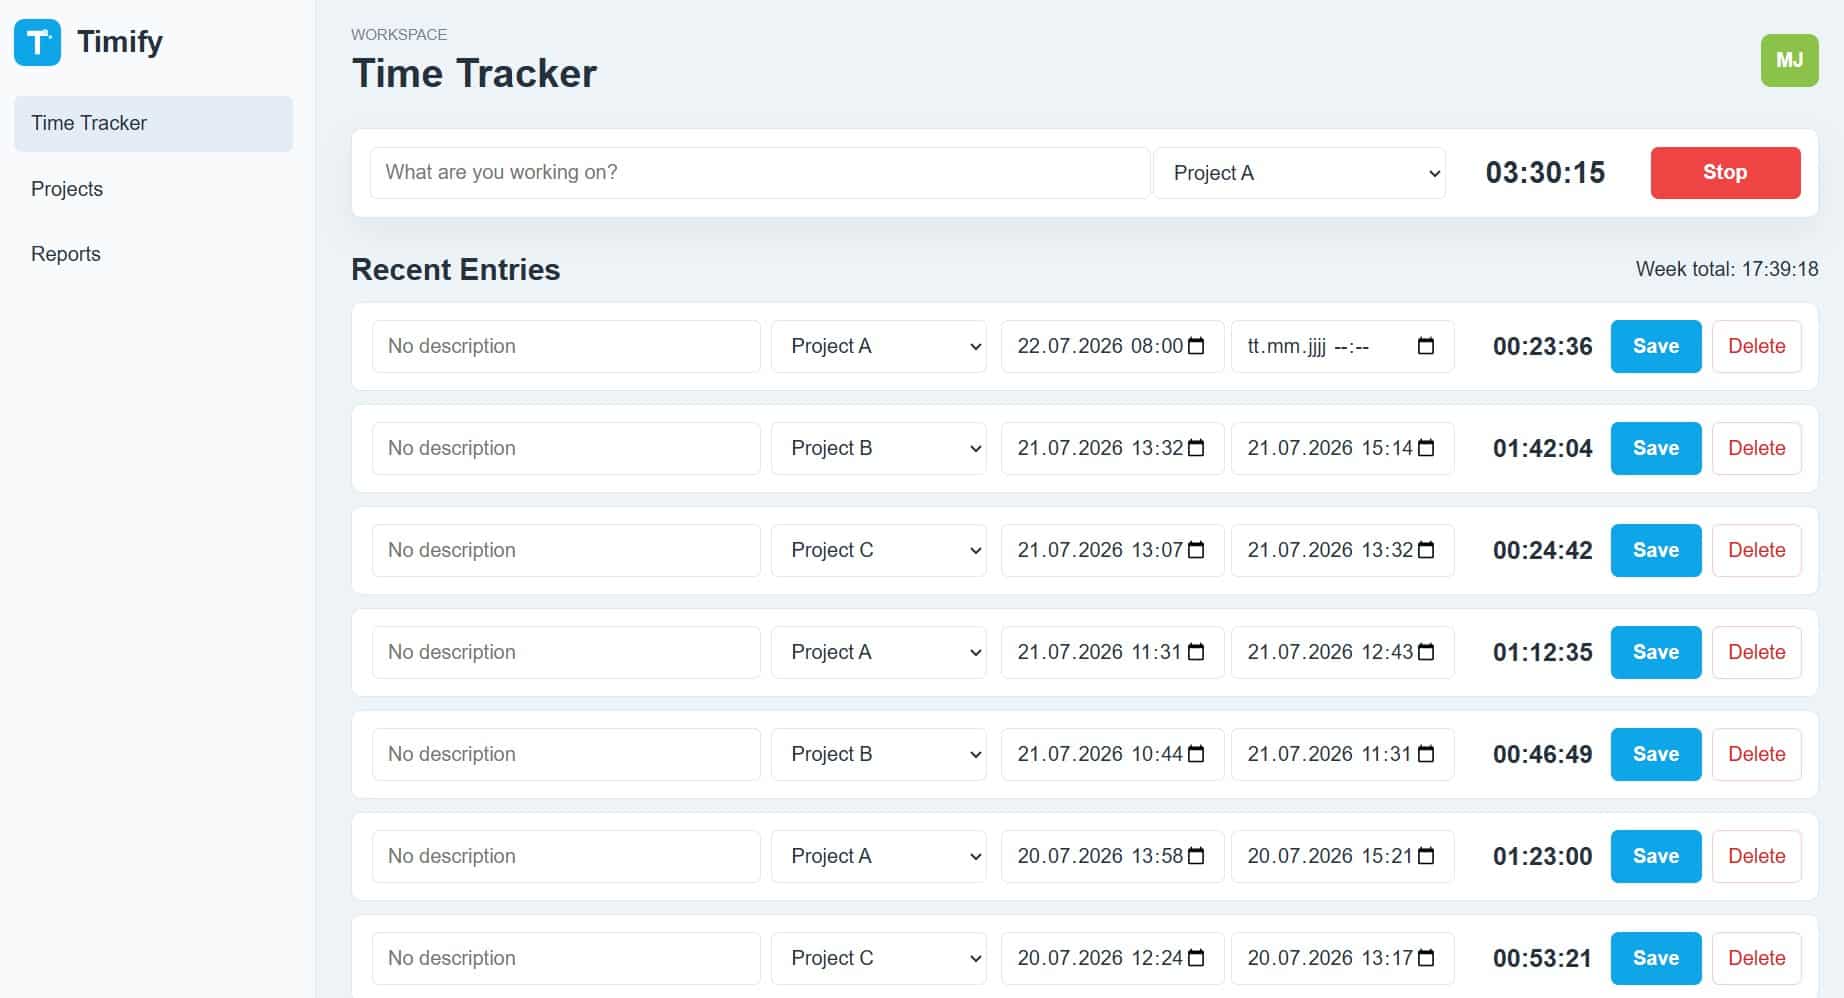1844x998 pixels.
Task: Stop the running timer
Action: 1725,172
